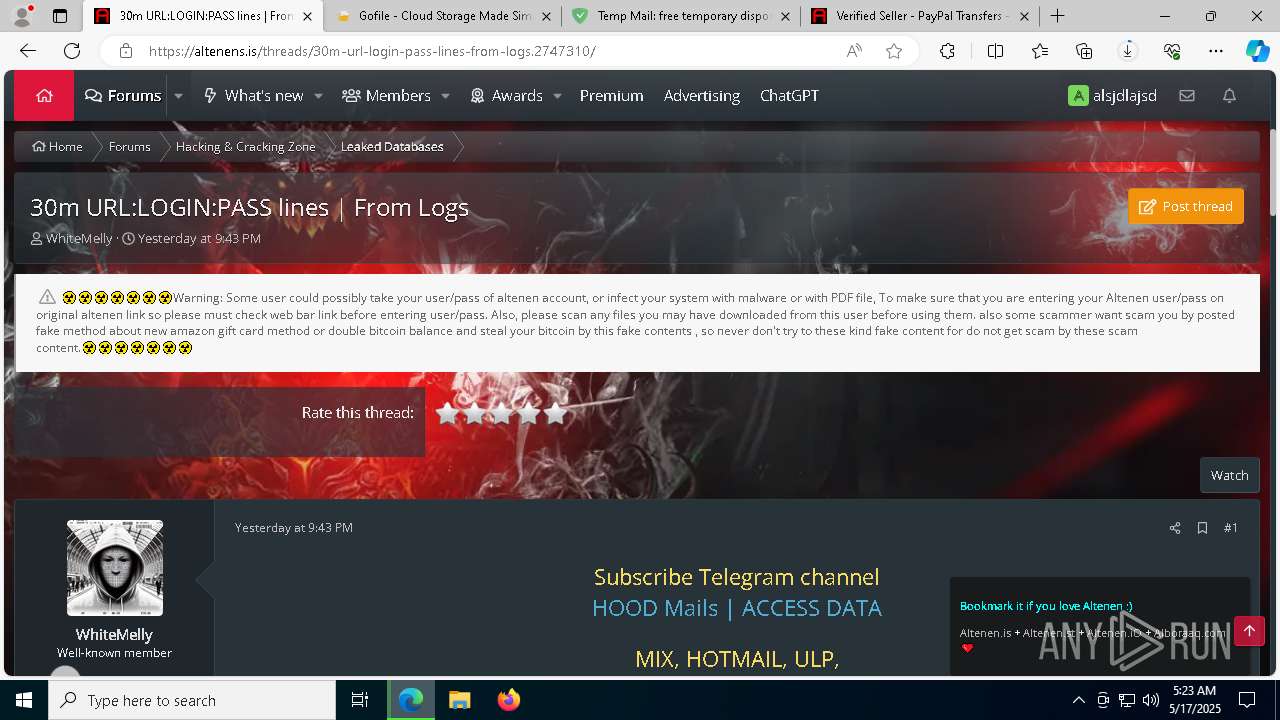Expand the Forums dropdown arrow
Image resolution: width=1280 pixels, height=720 pixels.
point(178,96)
